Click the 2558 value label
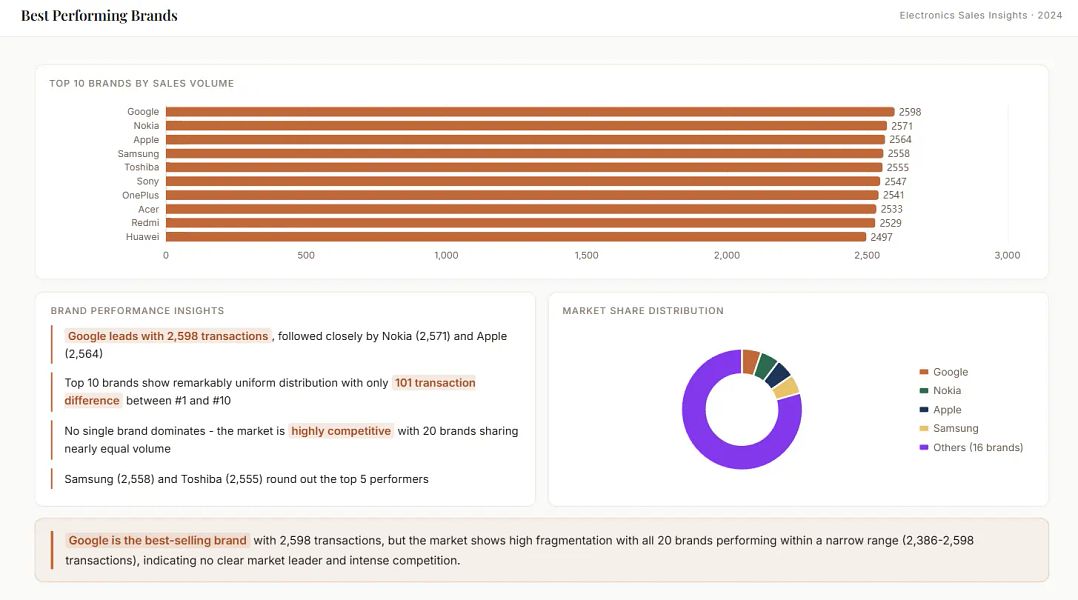The image size is (1078, 600). [x=899, y=153]
